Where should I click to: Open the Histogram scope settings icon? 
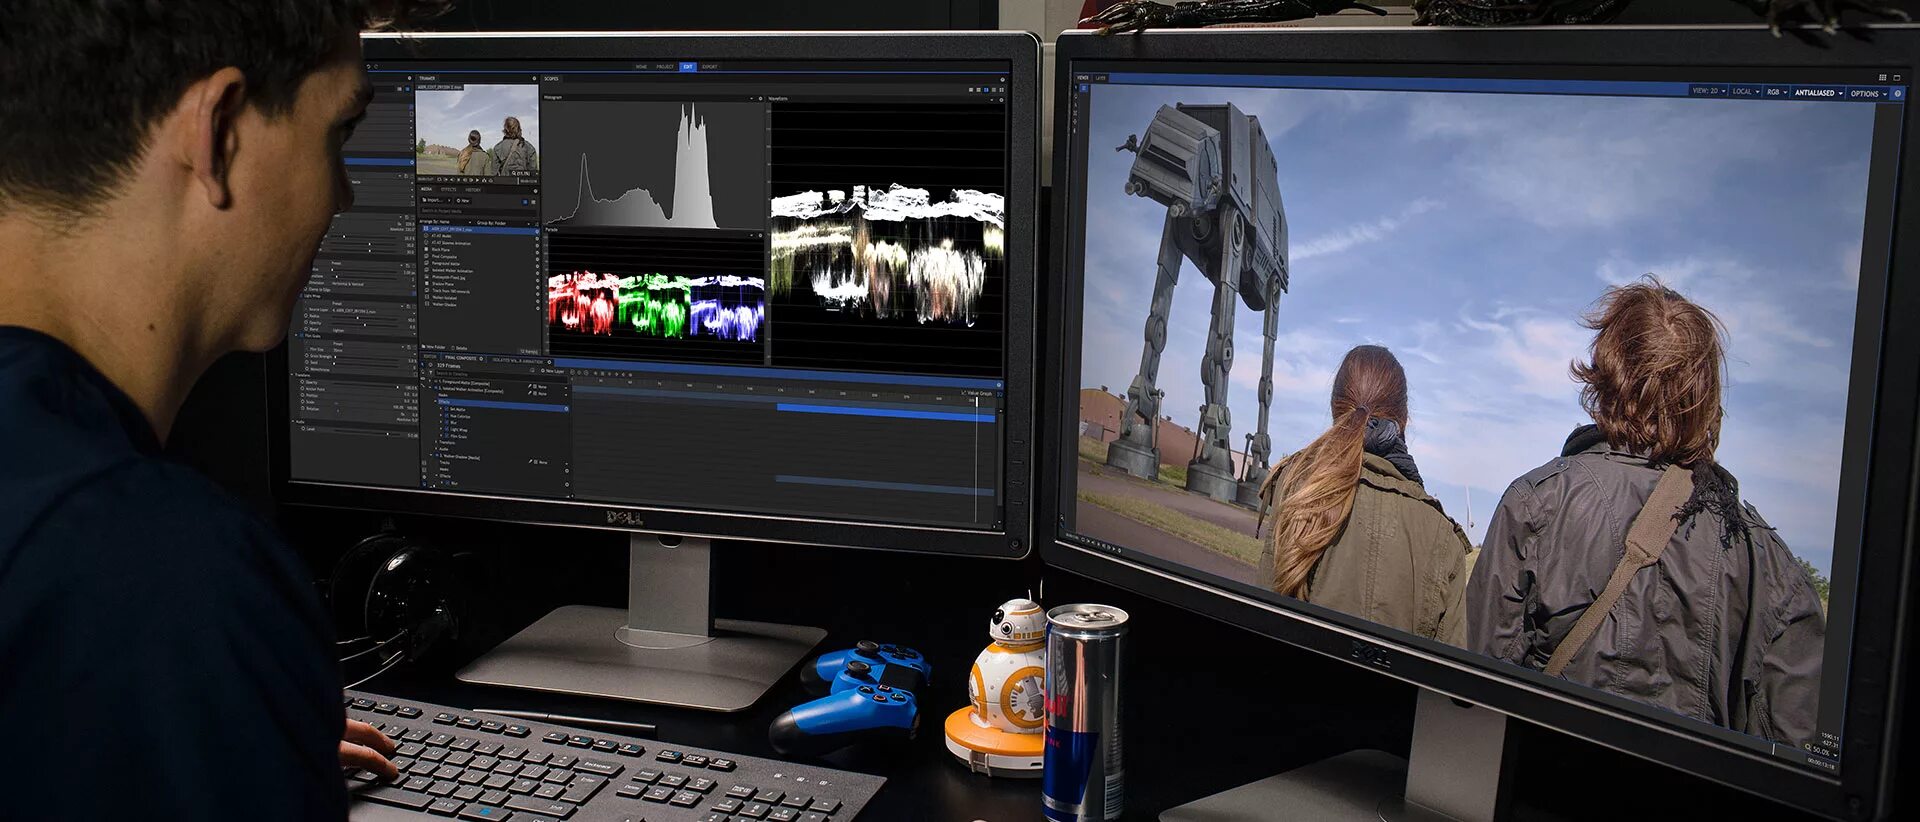pyautogui.click(x=760, y=98)
